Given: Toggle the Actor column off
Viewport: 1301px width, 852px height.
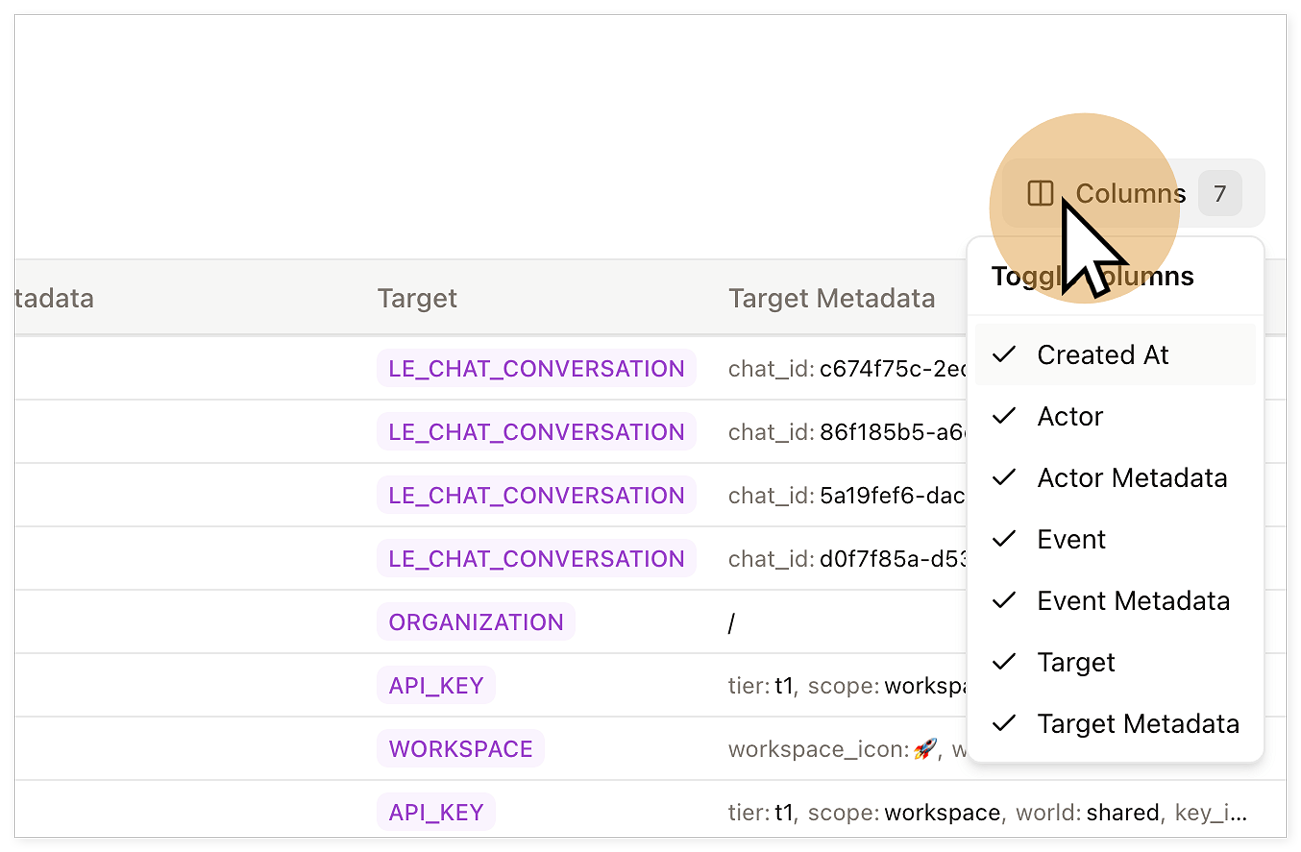Looking at the screenshot, I should (1115, 416).
